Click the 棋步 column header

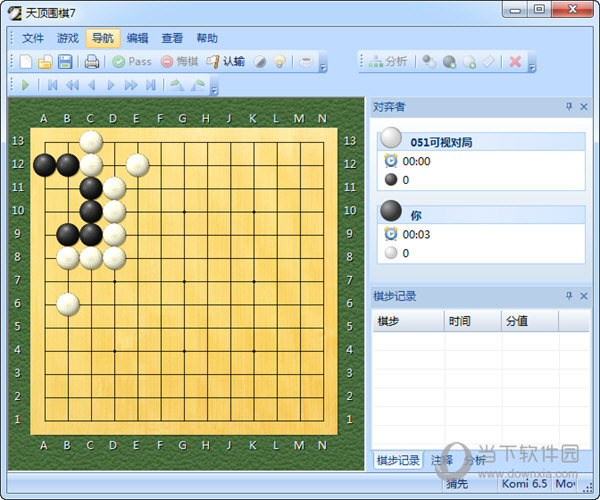coord(408,321)
